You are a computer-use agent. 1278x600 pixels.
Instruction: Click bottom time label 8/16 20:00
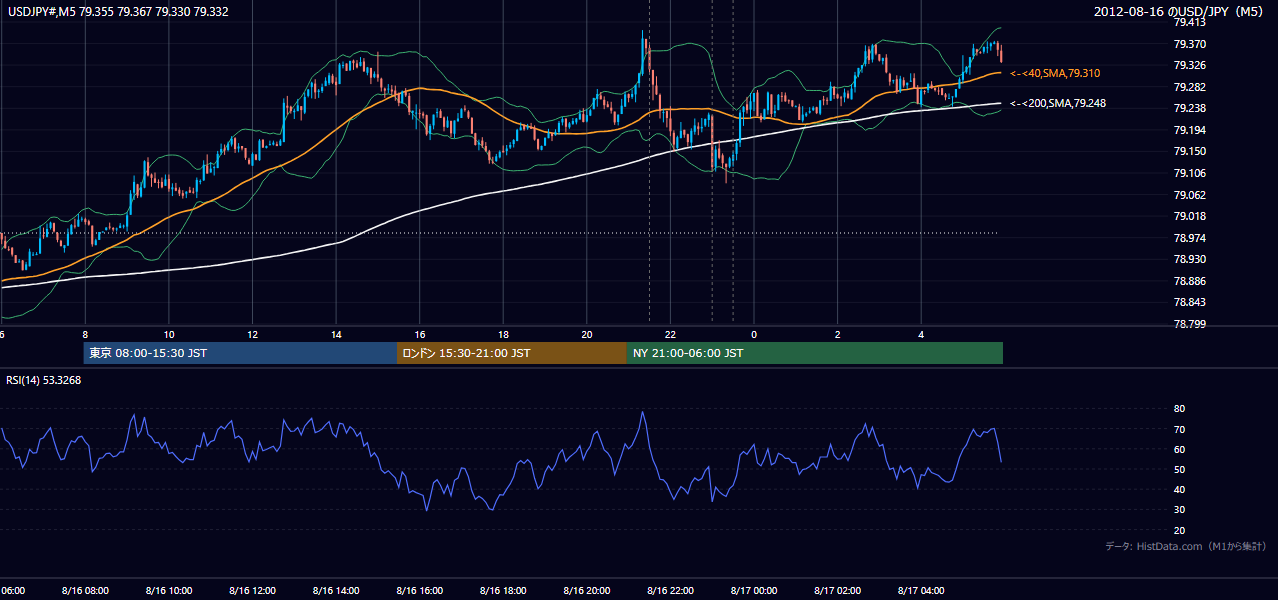tap(587, 590)
